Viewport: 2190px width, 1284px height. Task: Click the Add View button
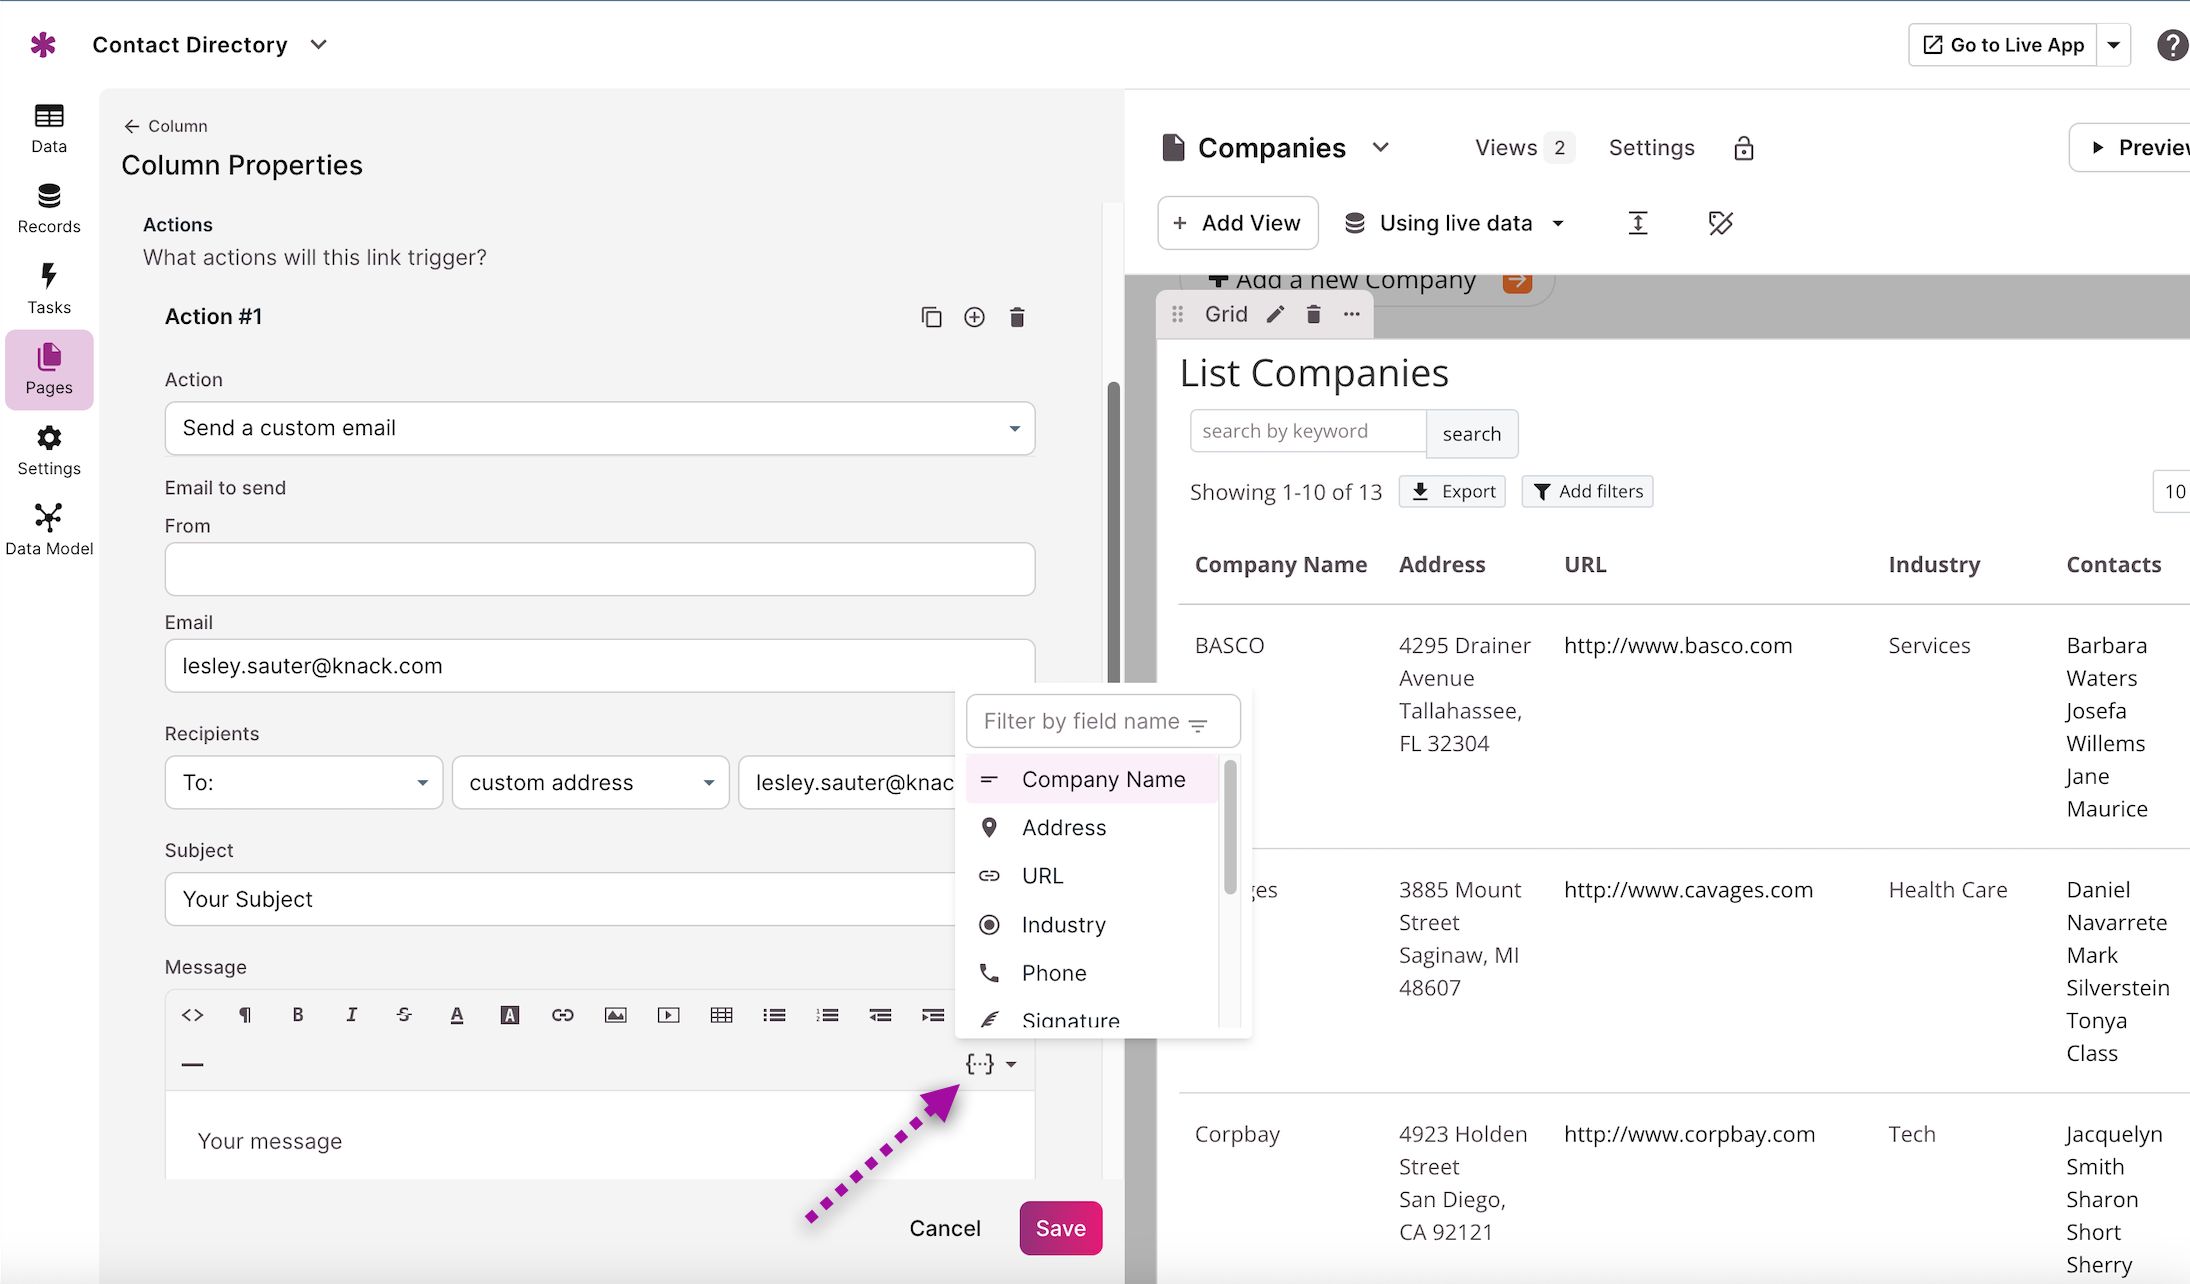click(1238, 223)
